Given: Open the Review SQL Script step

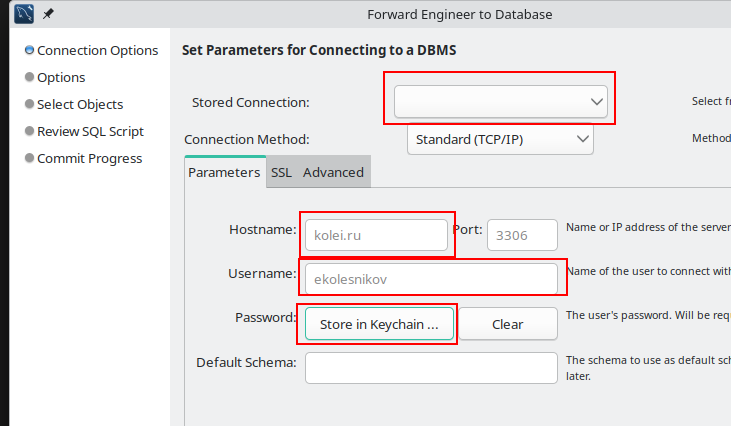Looking at the screenshot, I should (x=89, y=131).
